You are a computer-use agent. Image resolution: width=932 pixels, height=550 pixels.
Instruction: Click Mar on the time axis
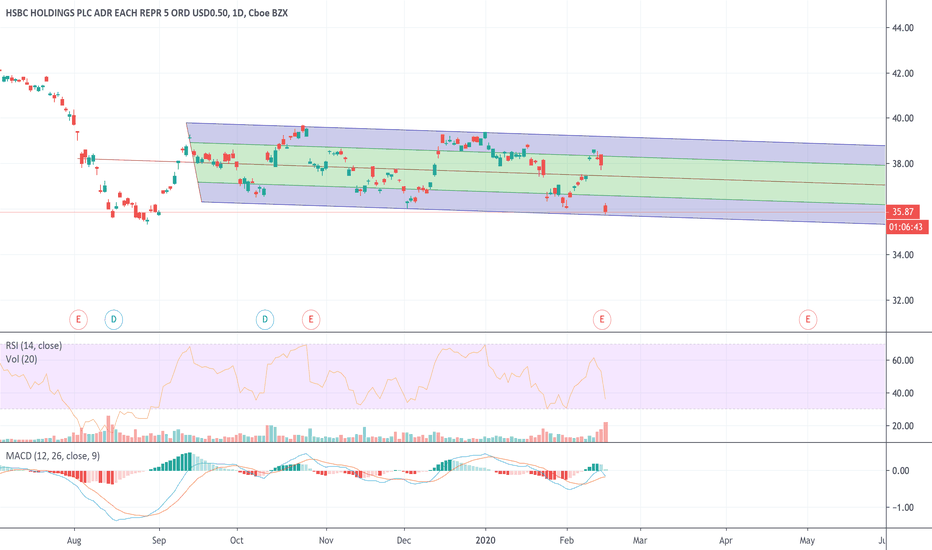pyautogui.click(x=640, y=540)
